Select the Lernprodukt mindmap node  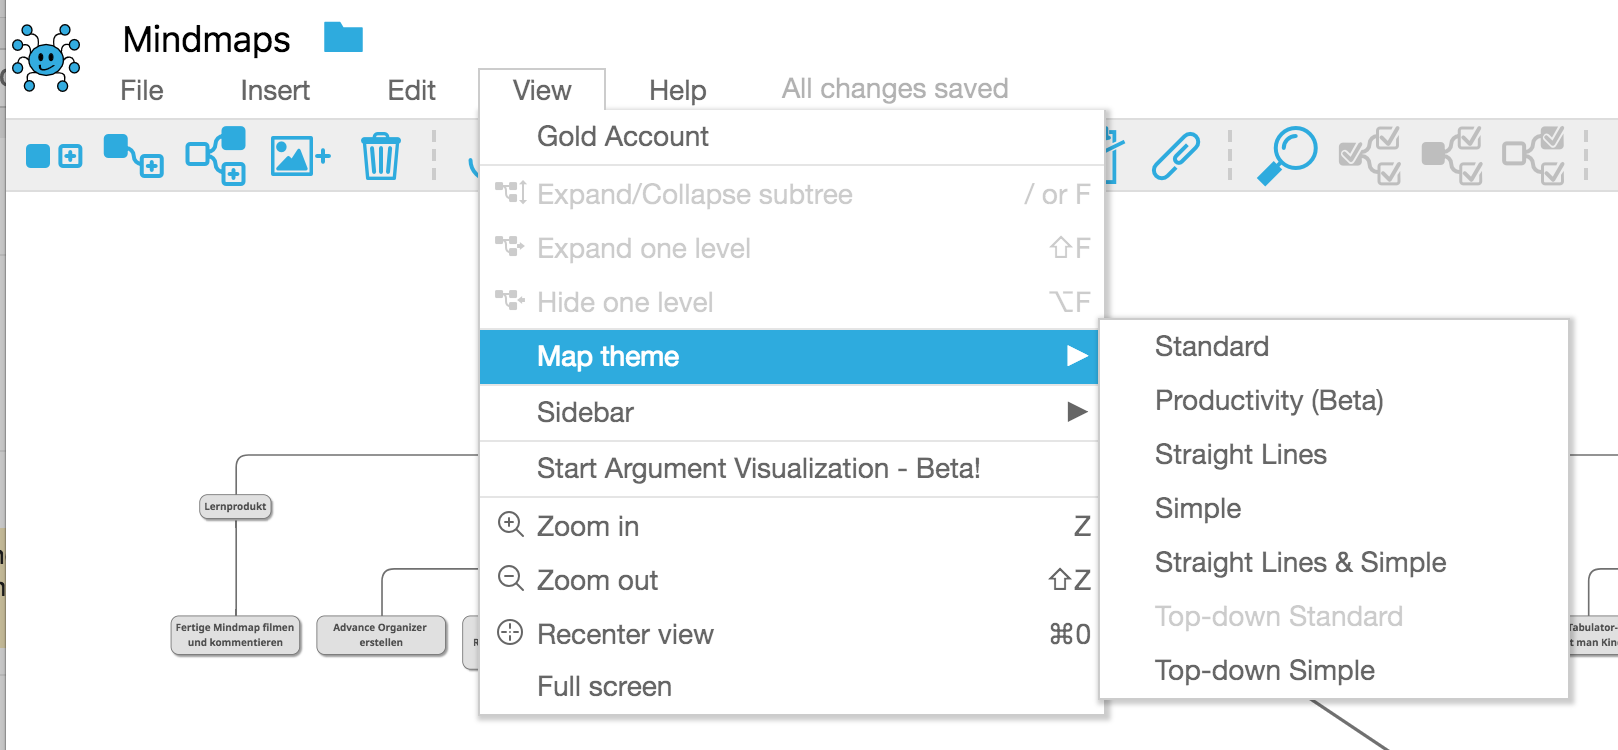click(x=236, y=507)
